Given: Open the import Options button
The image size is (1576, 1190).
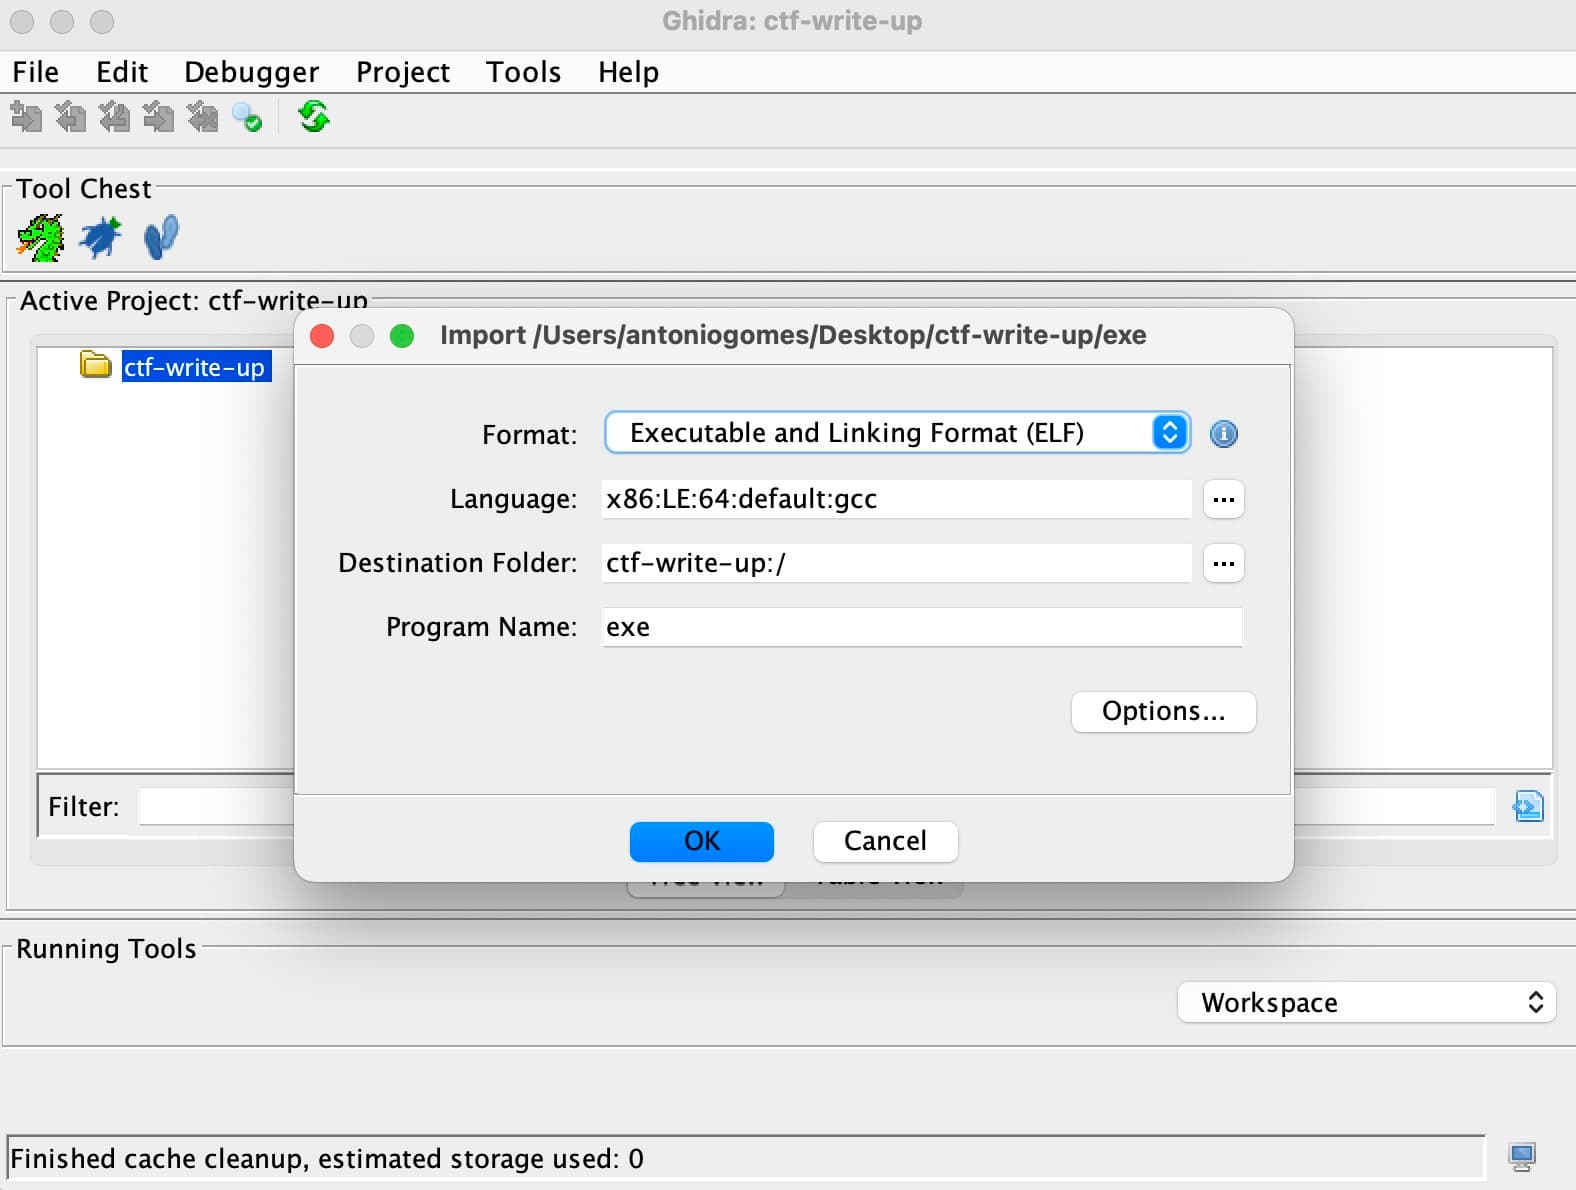Looking at the screenshot, I should [1163, 711].
